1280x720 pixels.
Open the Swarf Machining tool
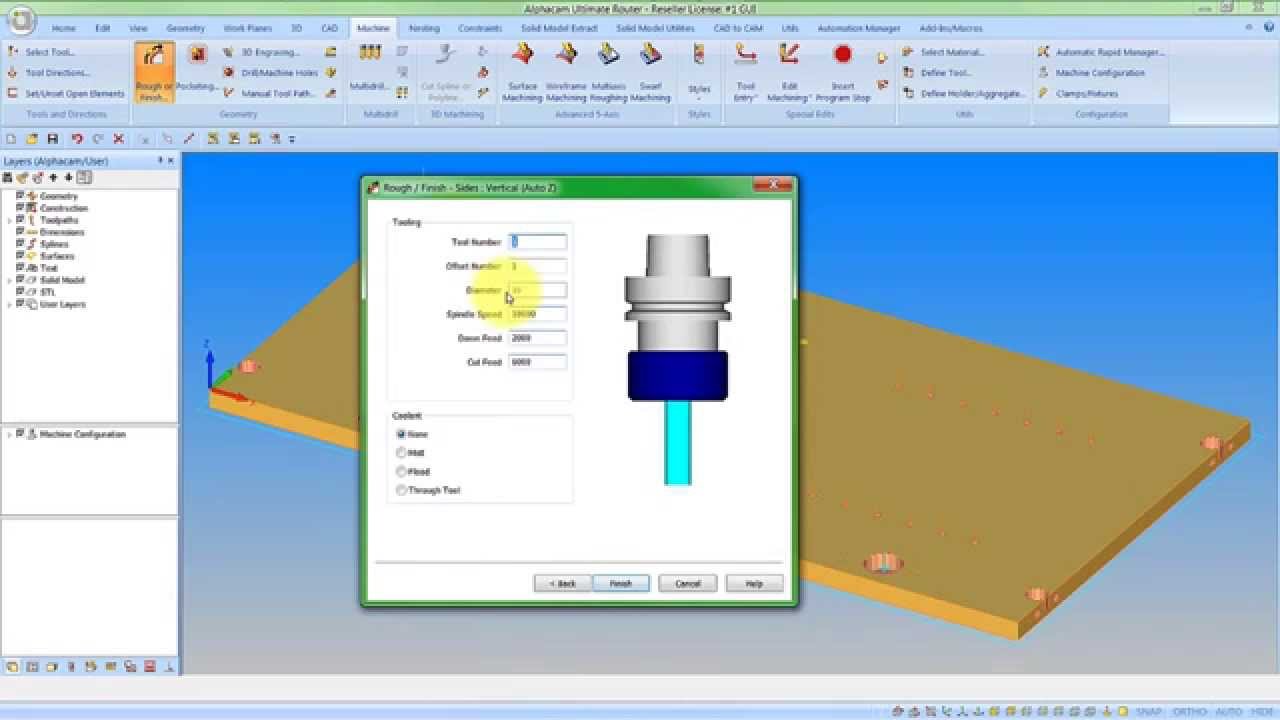[x=651, y=72]
